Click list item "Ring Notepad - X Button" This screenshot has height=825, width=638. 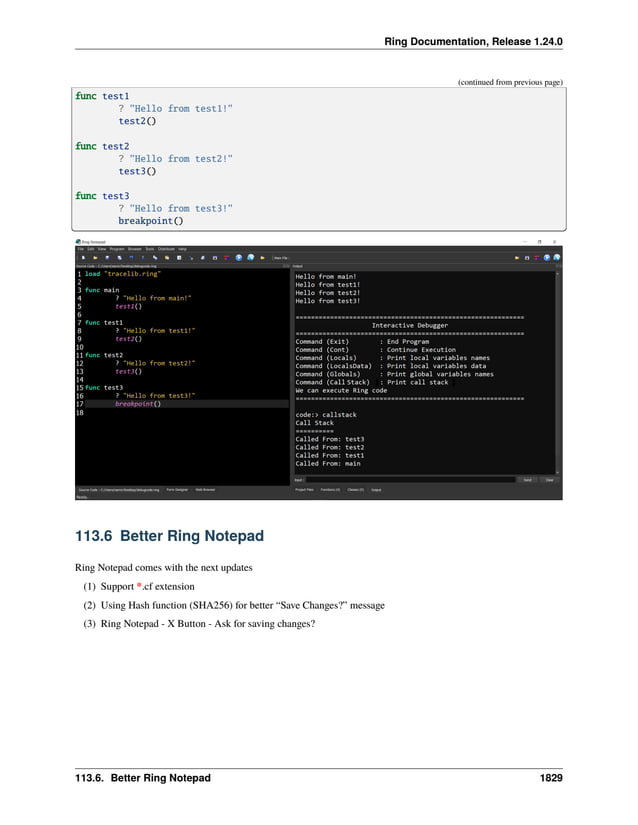pos(208,623)
